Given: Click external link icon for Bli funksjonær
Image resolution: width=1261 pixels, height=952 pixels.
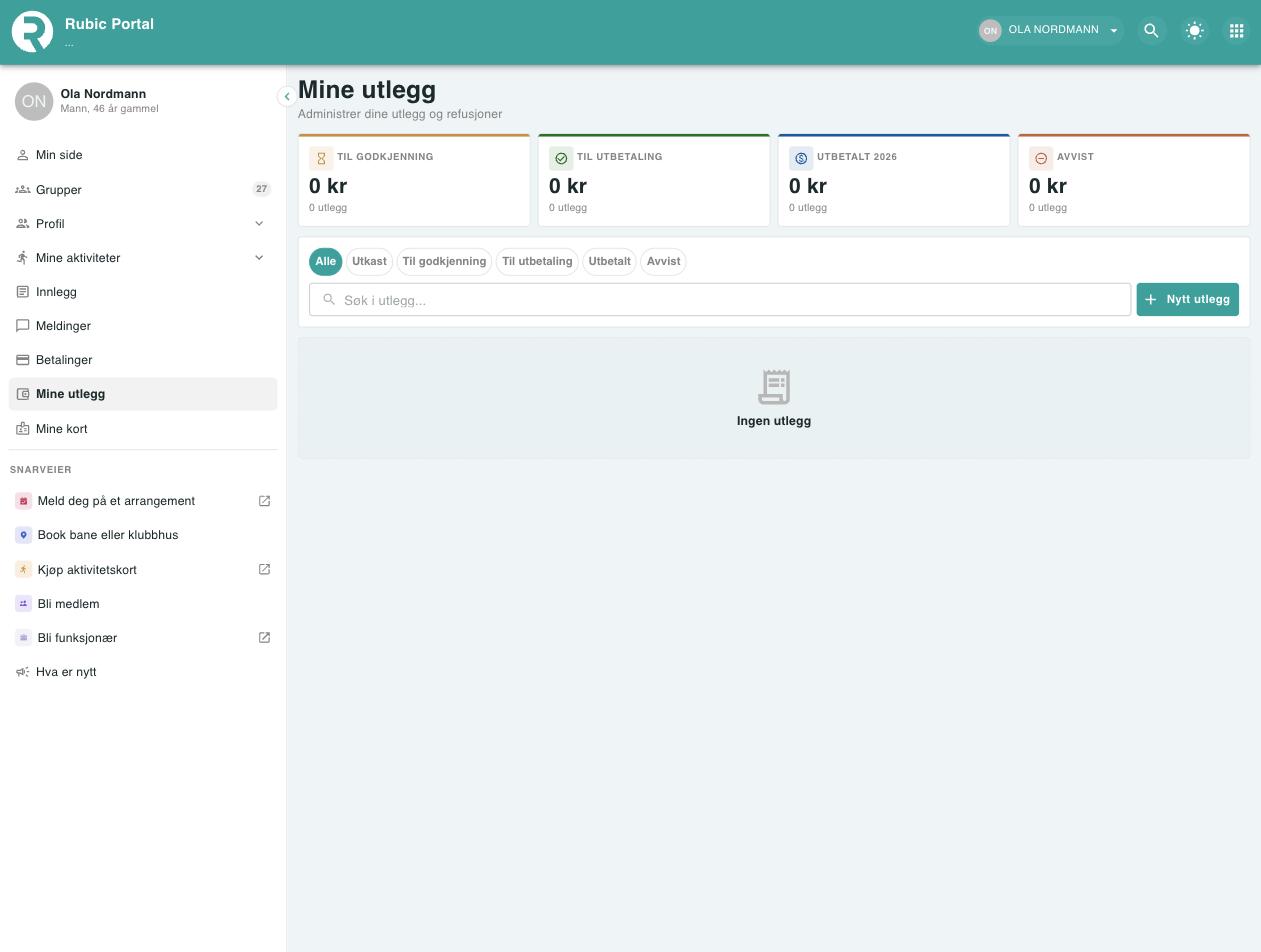Looking at the screenshot, I should [265, 638].
